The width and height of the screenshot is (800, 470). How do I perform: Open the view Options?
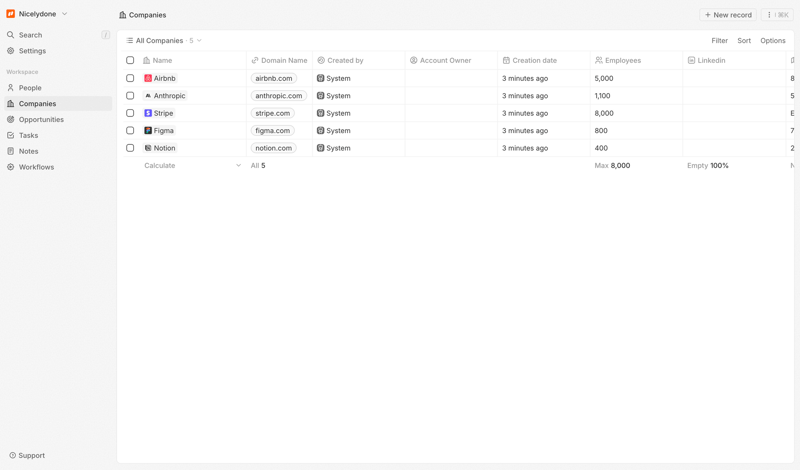coord(772,40)
